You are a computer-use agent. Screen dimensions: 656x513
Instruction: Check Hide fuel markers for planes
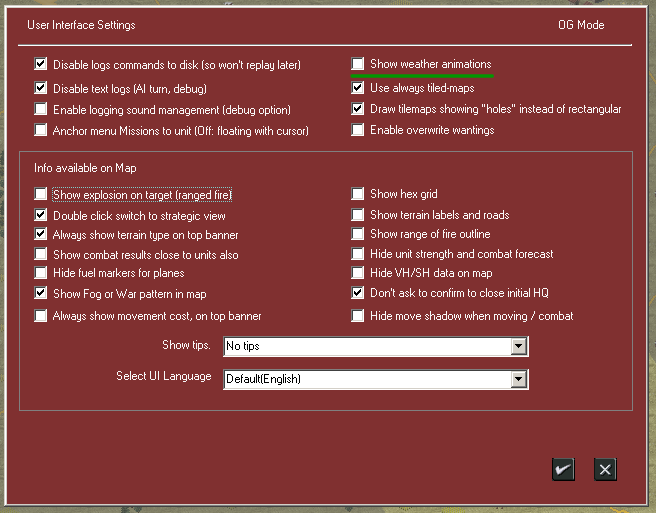click(x=41, y=273)
